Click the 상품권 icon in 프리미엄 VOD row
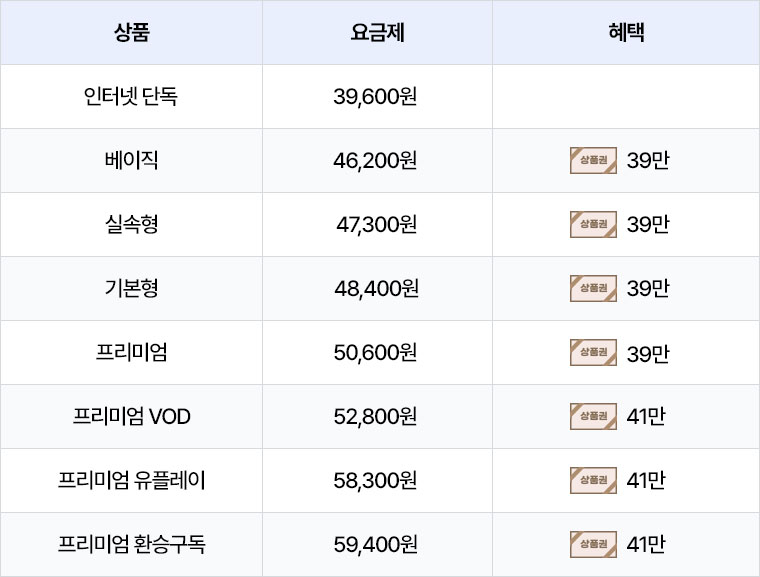 (x=593, y=417)
